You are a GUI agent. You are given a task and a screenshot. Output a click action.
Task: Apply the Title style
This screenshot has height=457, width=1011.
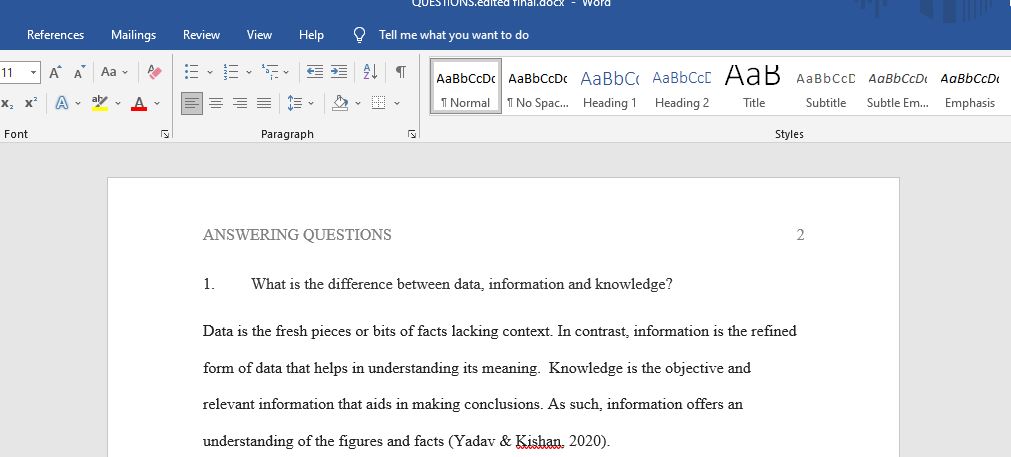(753, 86)
